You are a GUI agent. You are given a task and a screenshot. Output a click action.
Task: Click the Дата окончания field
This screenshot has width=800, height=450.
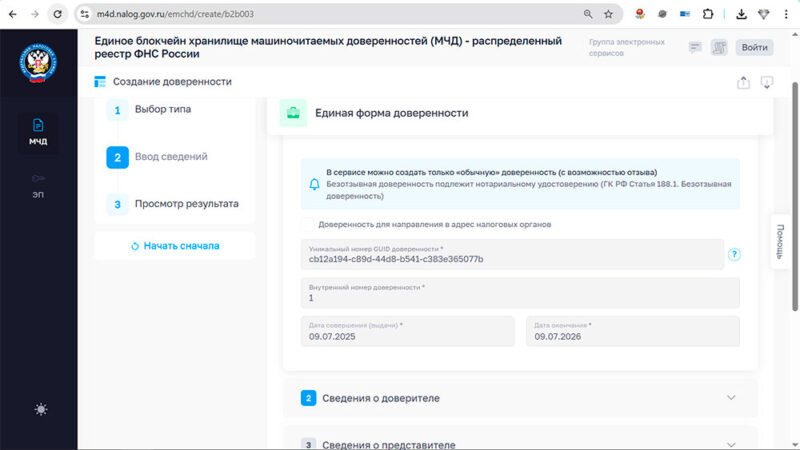(x=633, y=331)
